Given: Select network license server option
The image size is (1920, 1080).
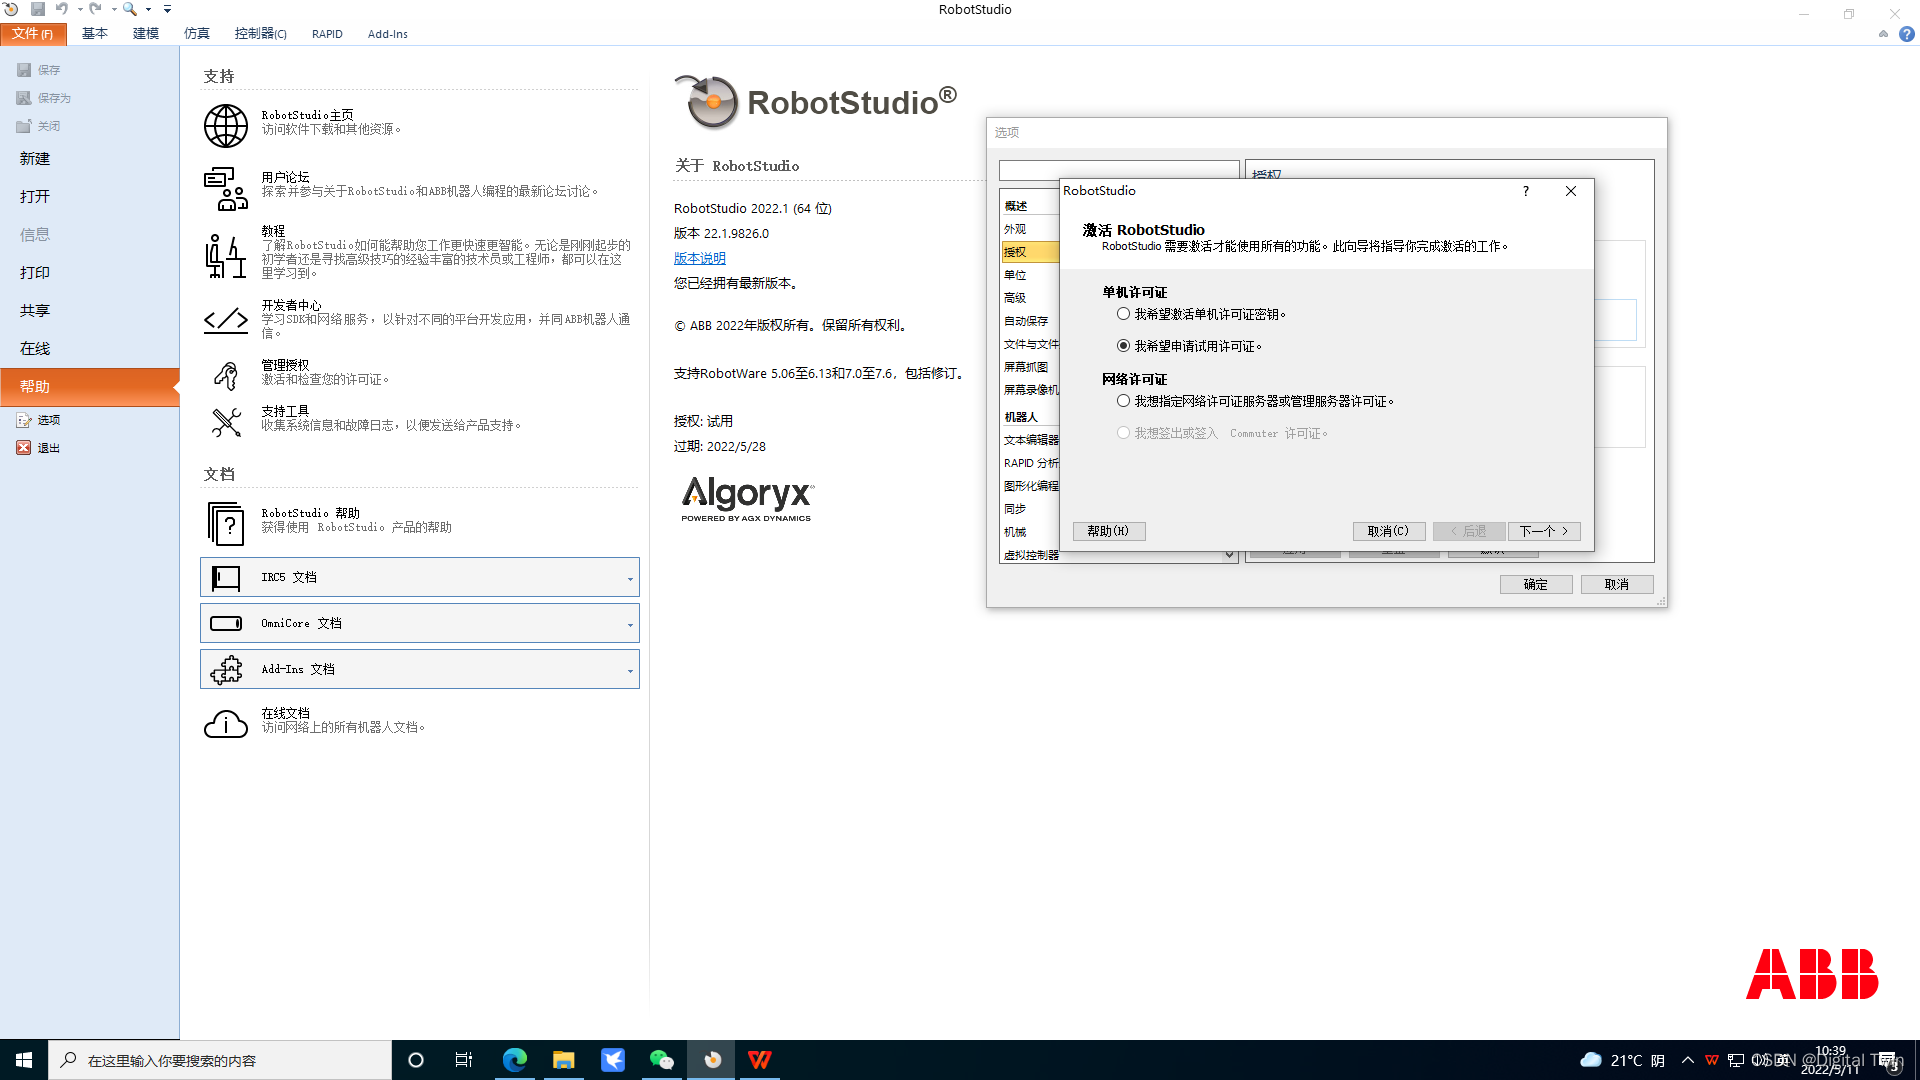Looking at the screenshot, I should click(x=1124, y=401).
